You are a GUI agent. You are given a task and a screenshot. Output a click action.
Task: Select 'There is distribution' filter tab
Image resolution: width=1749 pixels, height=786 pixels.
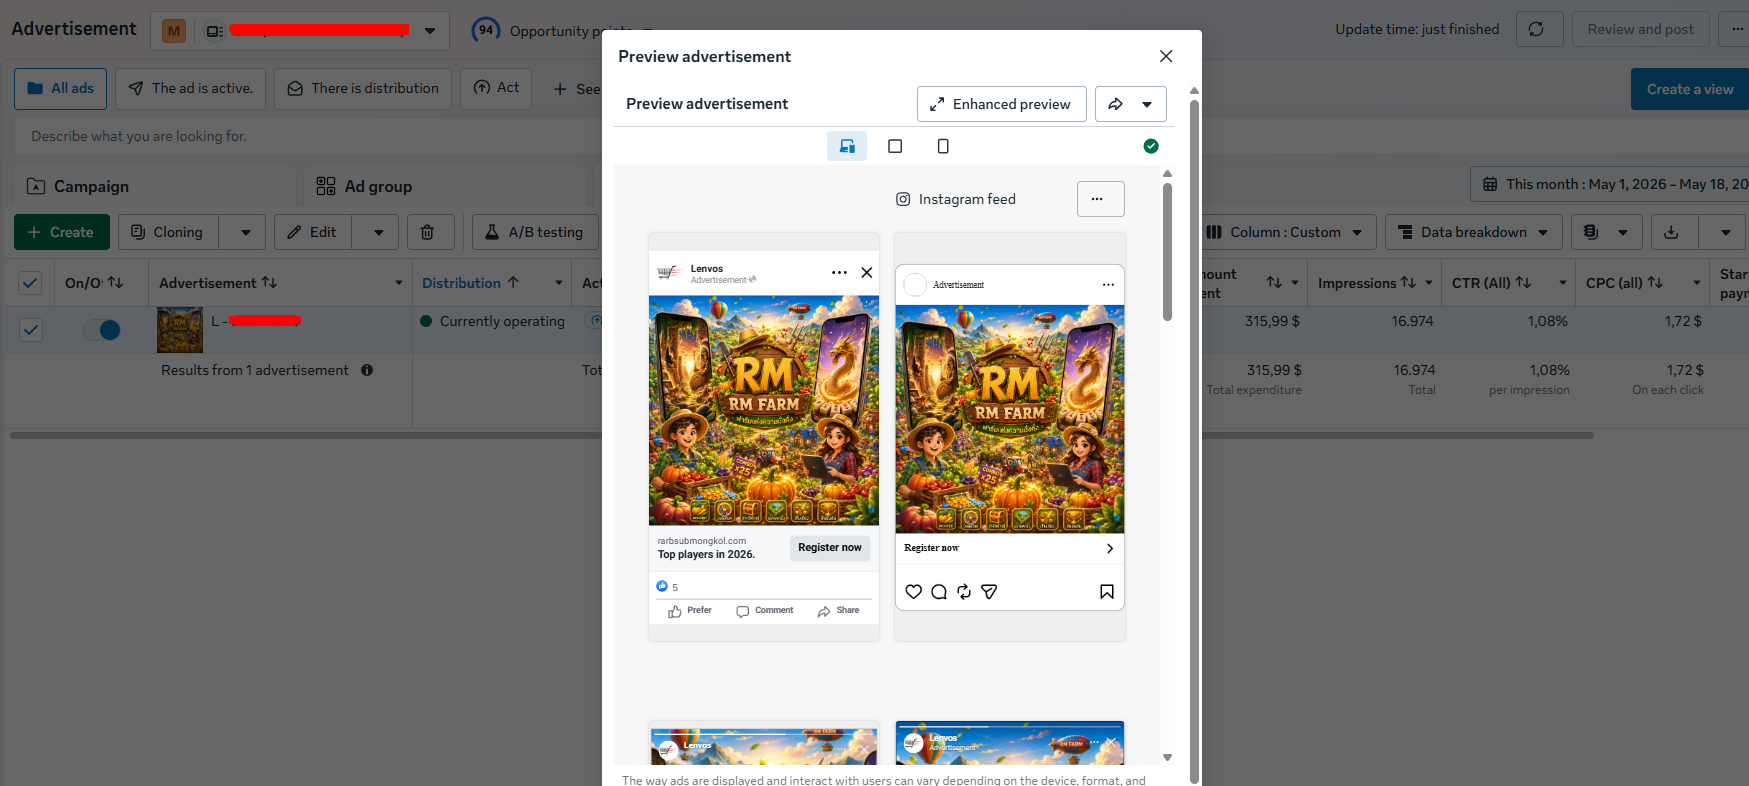(x=363, y=89)
